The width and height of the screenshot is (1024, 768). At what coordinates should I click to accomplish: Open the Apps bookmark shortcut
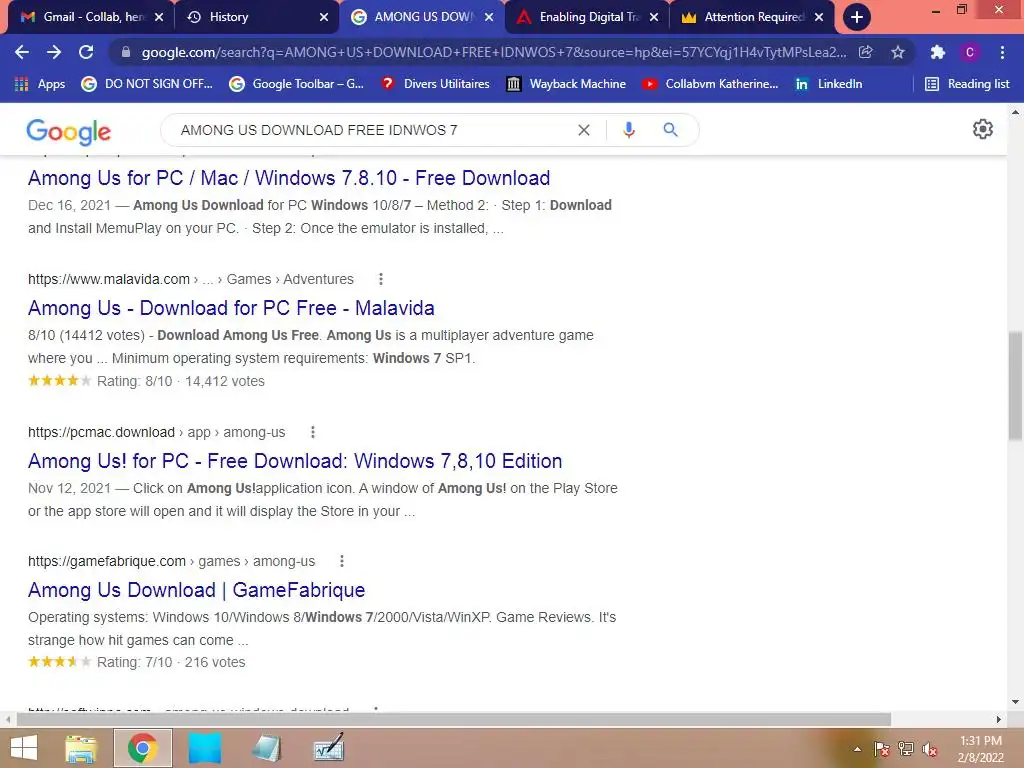[40, 84]
